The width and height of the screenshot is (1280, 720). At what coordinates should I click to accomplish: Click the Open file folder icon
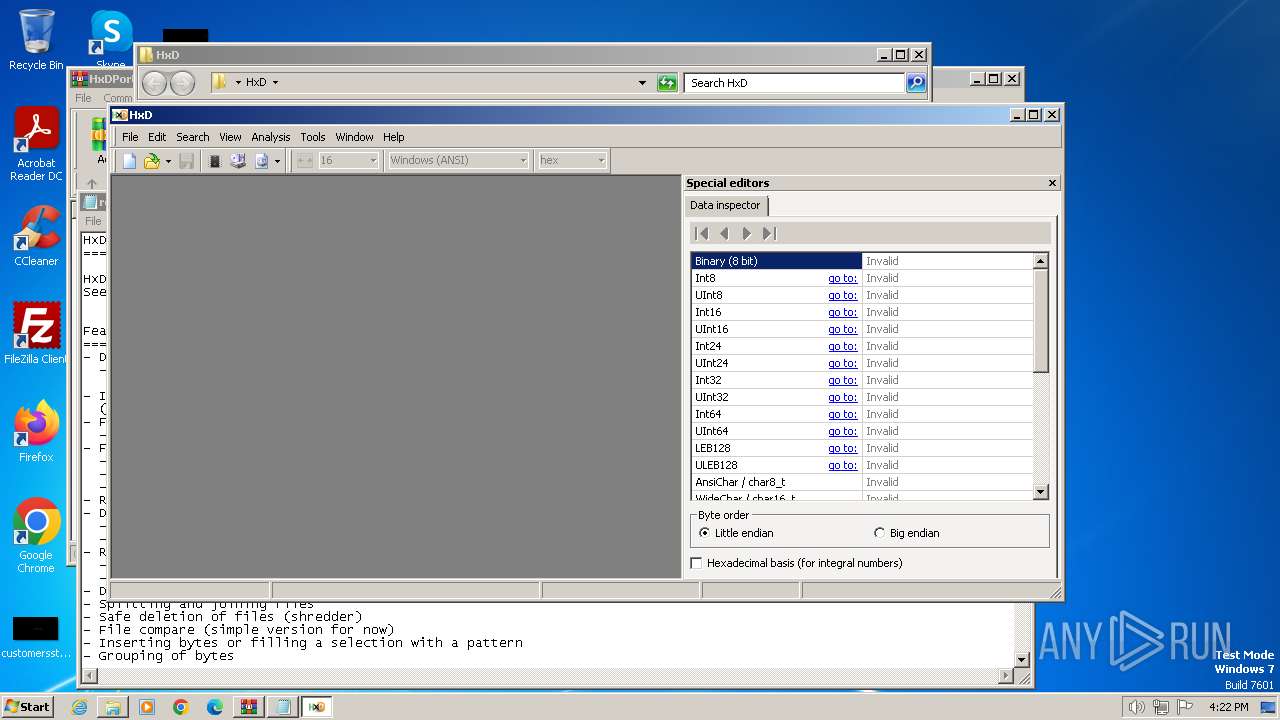pos(151,161)
